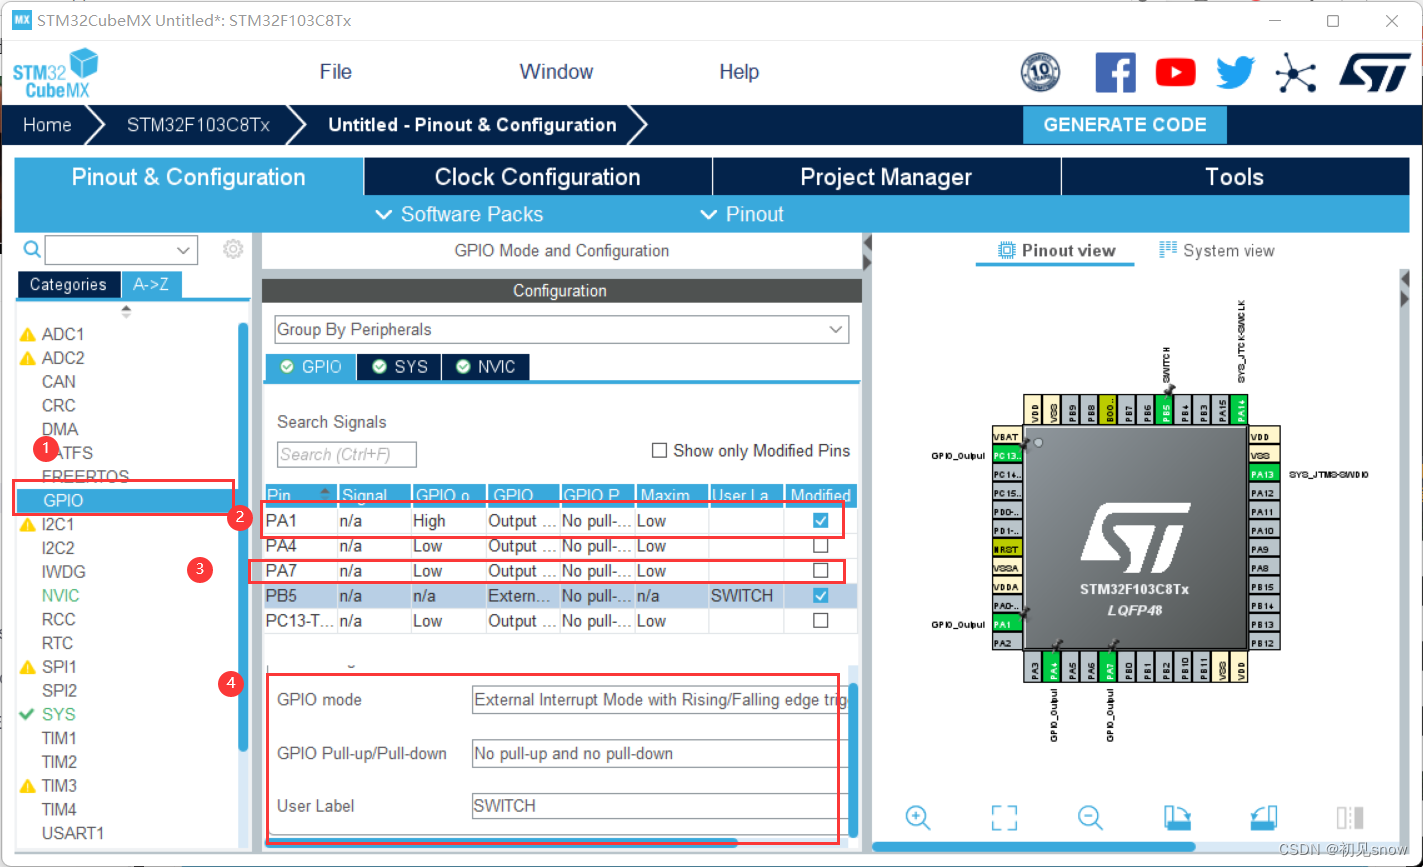Select pin PA13 on the chip

coord(1263,474)
